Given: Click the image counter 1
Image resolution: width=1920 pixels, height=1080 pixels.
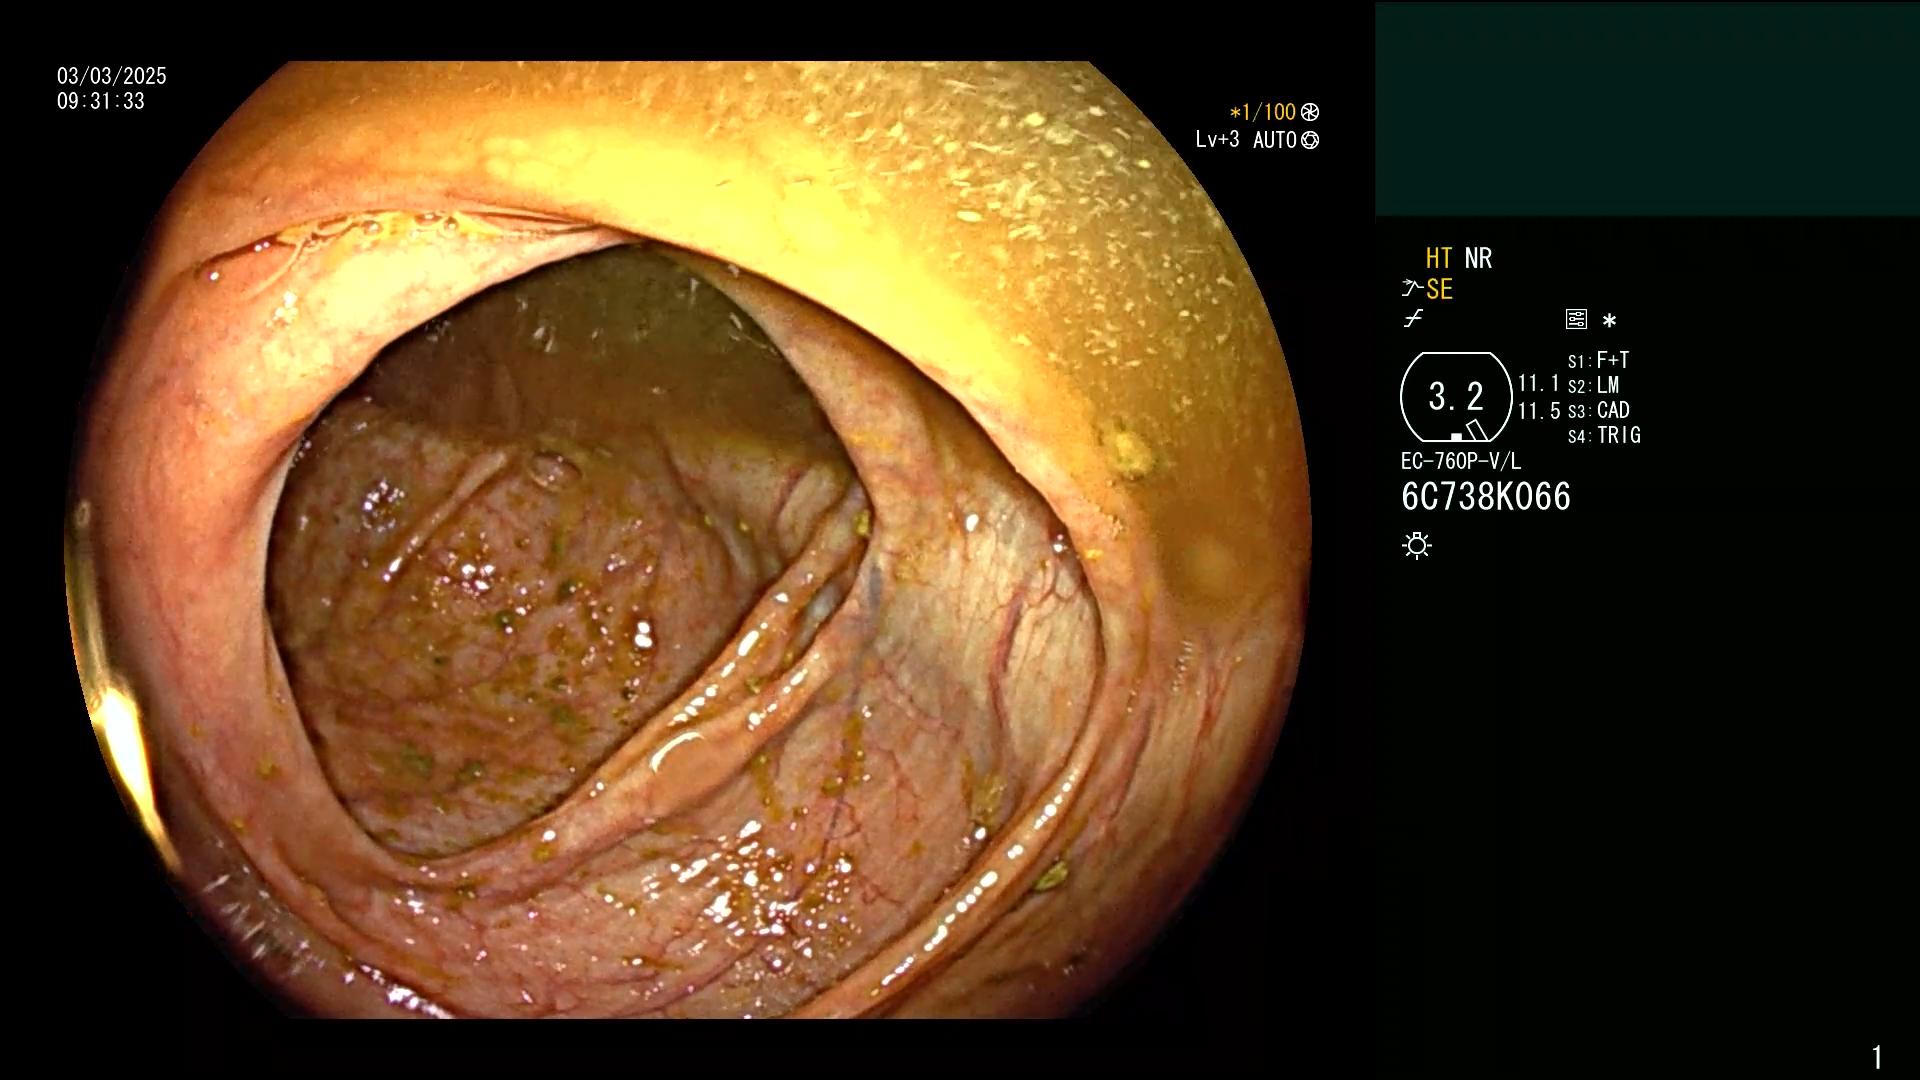Looking at the screenshot, I should pyautogui.click(x=1877, y=1057).
